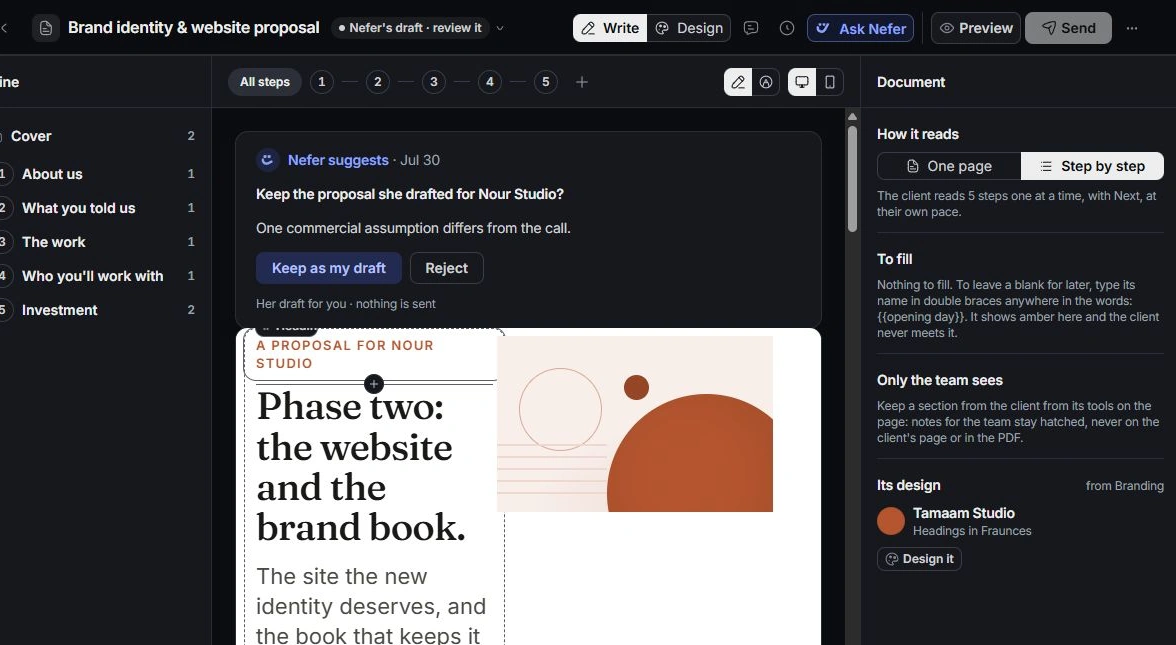This screenshot has width=1176, height=645.
Task: Open the more options ellipsis menu
Action: coord(1132,28)
